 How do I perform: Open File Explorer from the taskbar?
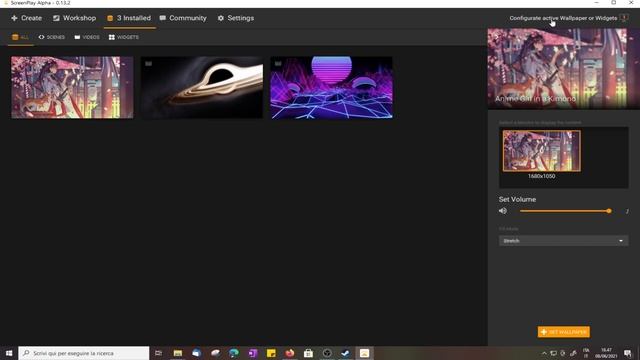point(178,353)
